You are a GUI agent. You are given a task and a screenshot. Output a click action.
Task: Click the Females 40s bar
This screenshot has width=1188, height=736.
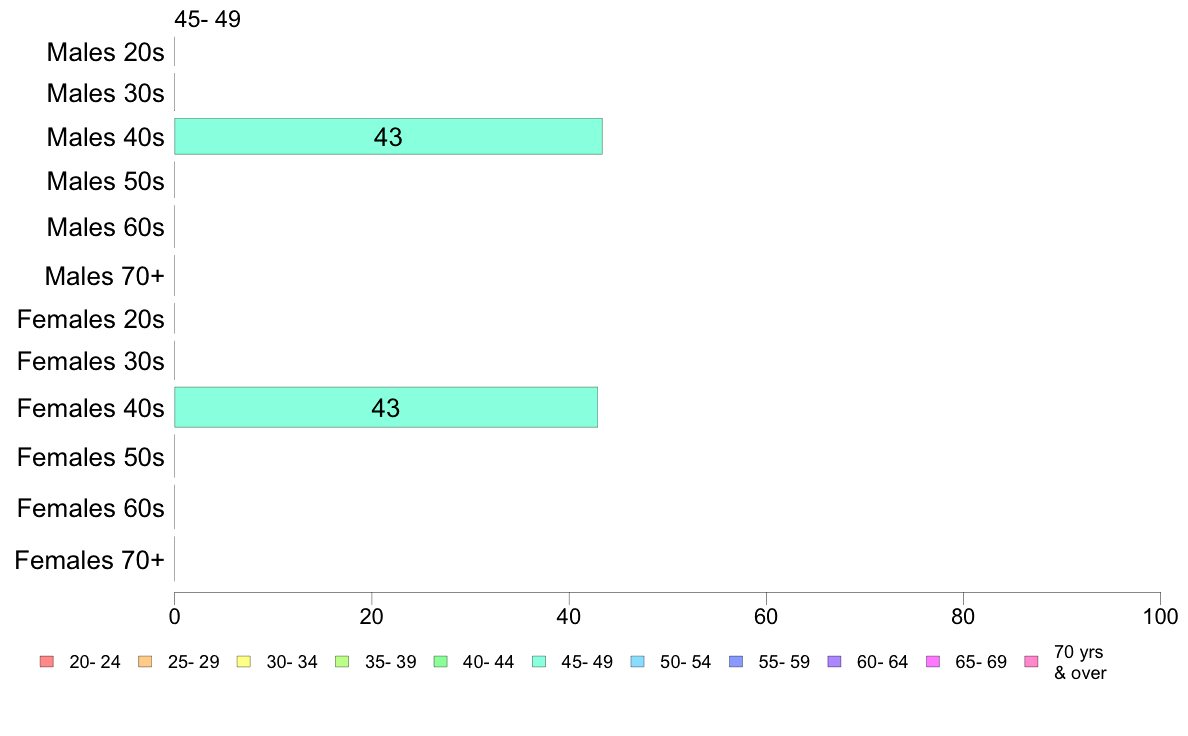click(x=386, y=407)
